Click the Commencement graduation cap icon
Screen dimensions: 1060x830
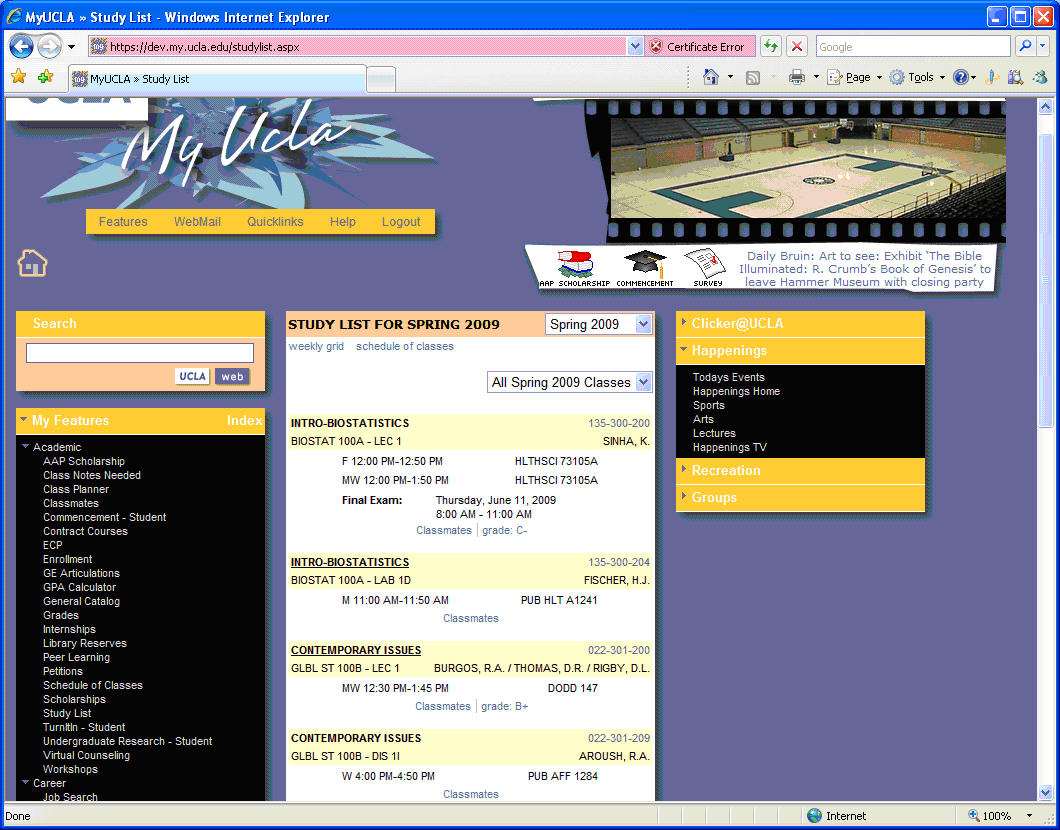[644, 264]
